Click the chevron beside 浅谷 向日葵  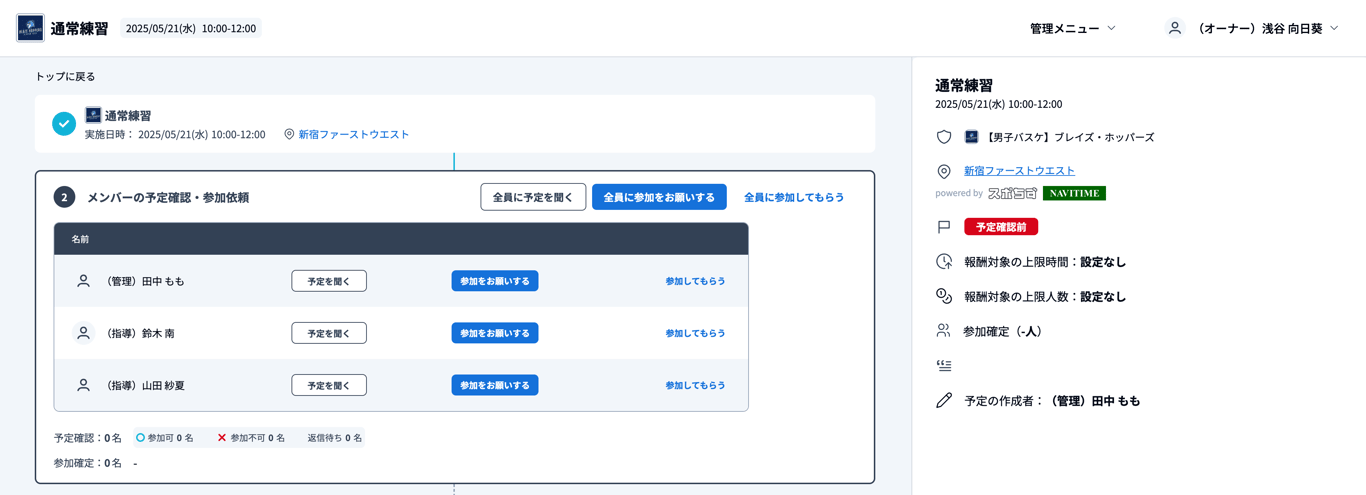click(1334, 28)
